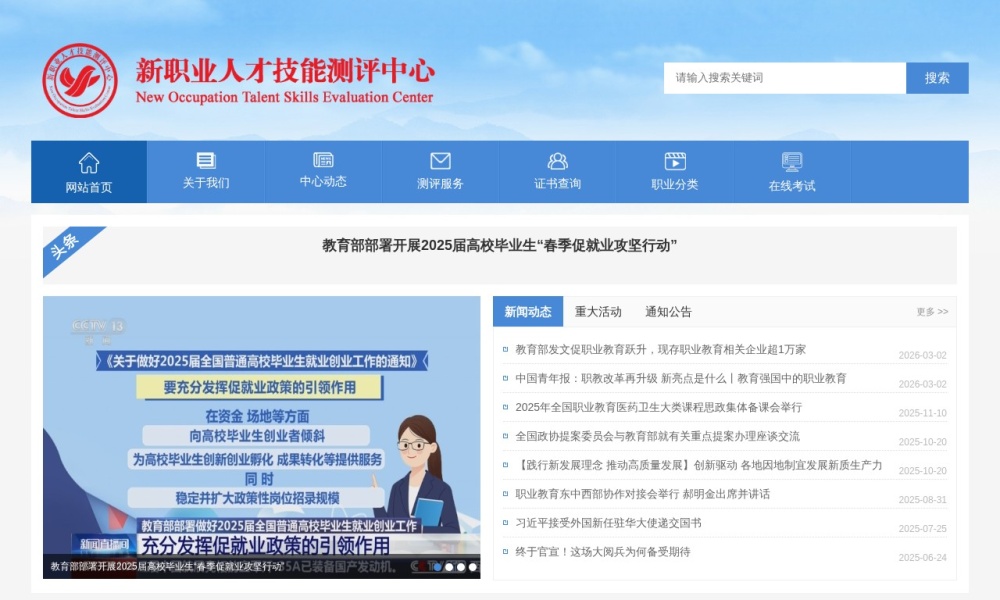Click the 中心动态 newspaper icon
The image size is (1000, 600).
coord(323,159)
